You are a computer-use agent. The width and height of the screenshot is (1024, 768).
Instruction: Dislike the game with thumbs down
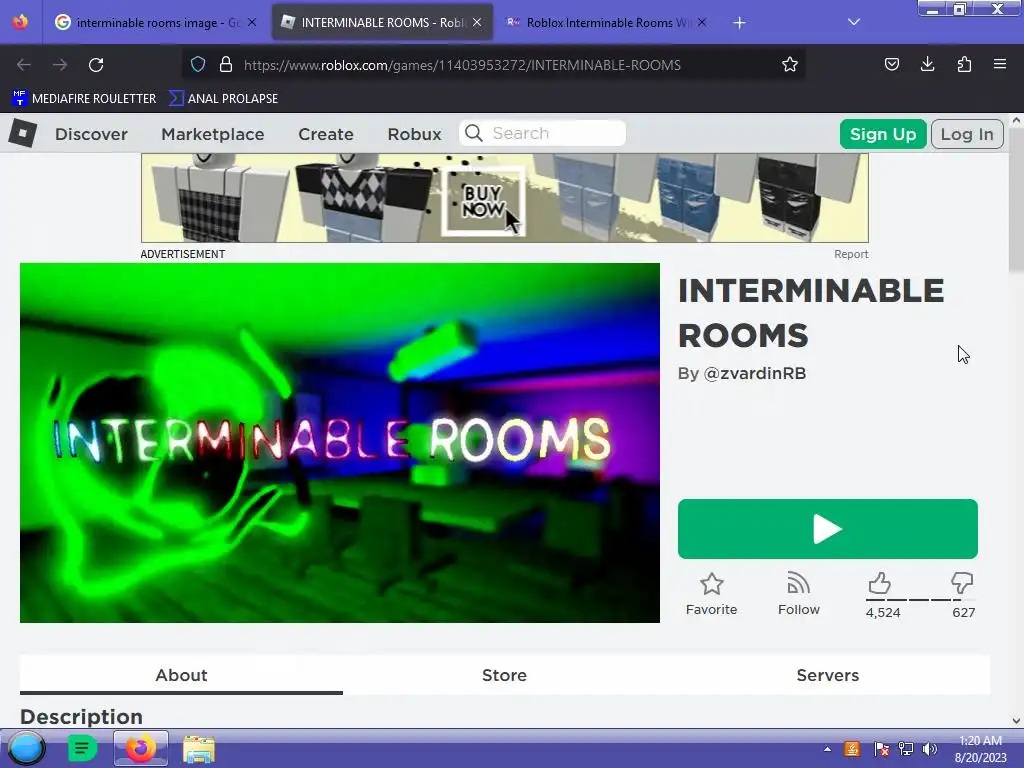pos(962,583)
